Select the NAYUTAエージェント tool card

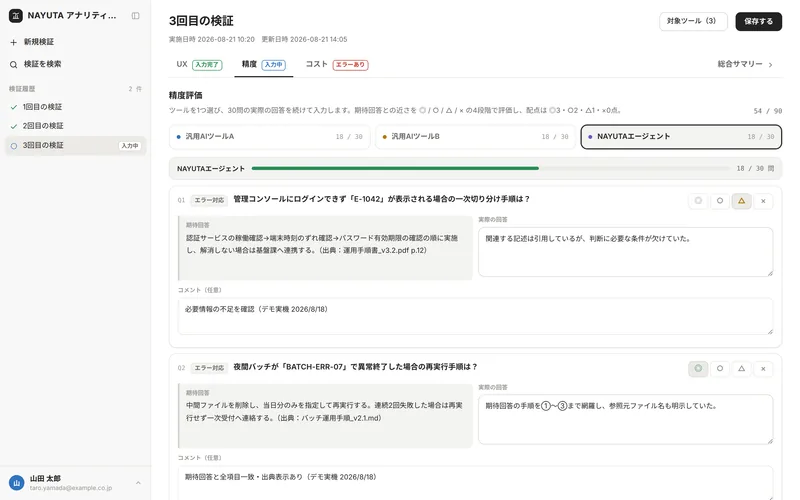681,137
